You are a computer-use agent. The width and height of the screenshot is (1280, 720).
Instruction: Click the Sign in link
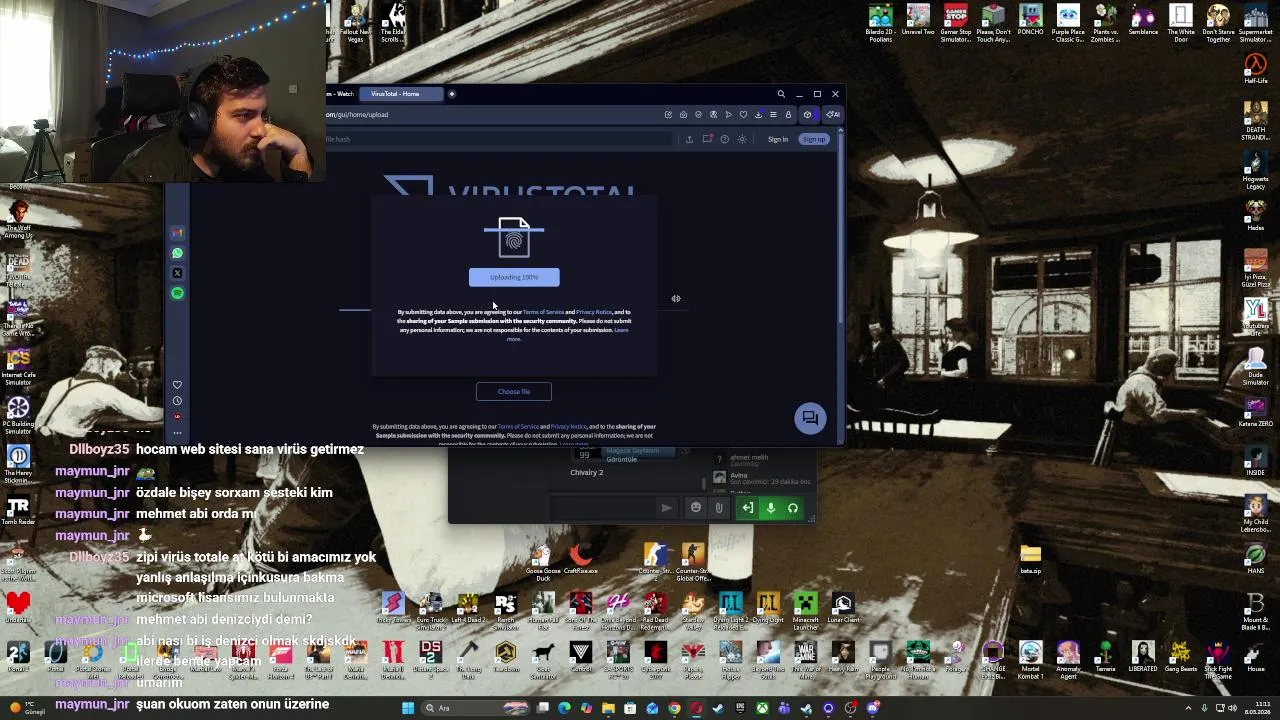(777, 139)
